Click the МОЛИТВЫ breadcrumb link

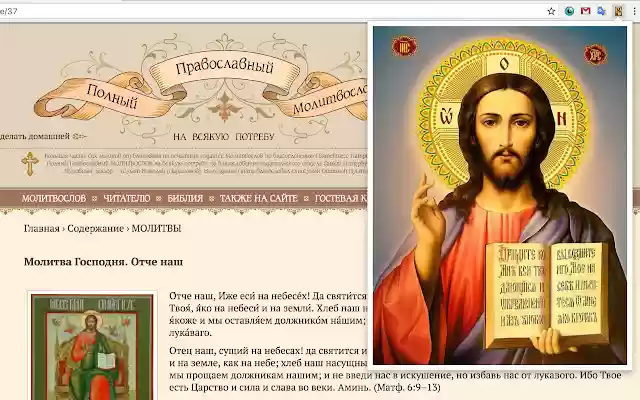tap(156, 229)
